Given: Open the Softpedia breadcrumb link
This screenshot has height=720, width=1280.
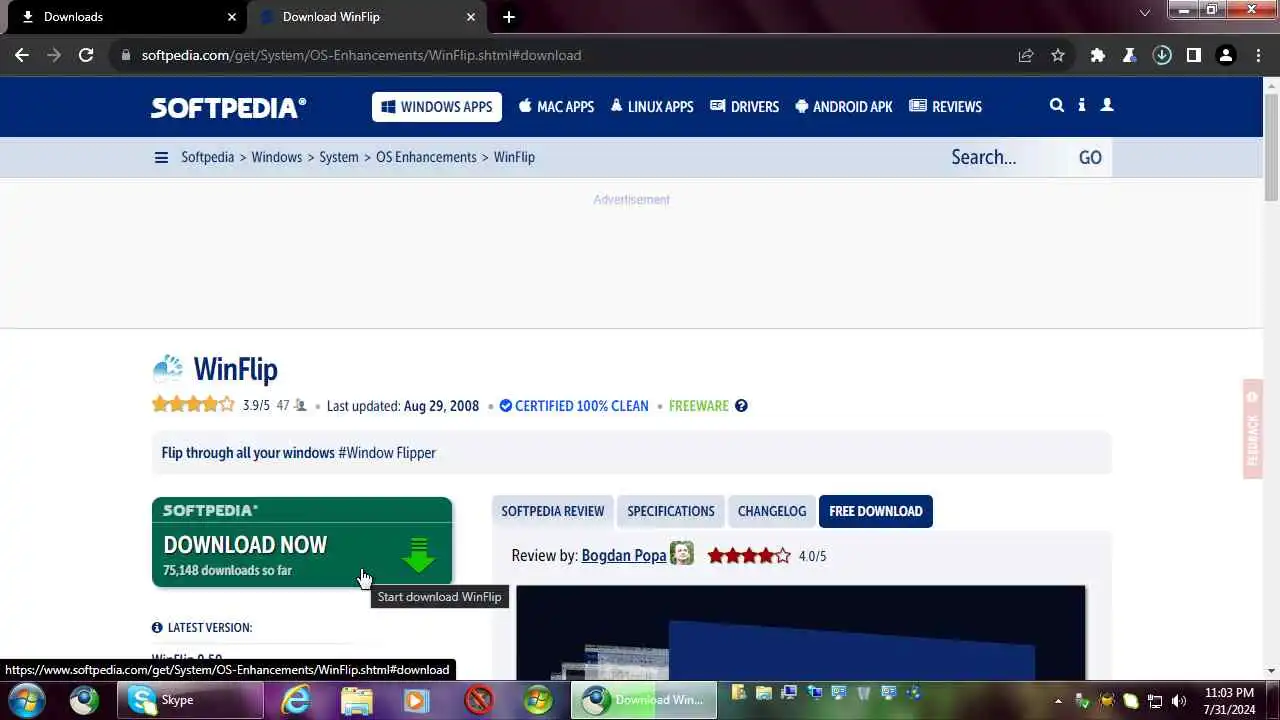Looking at the screenshot, I should [x=207, y=157].
